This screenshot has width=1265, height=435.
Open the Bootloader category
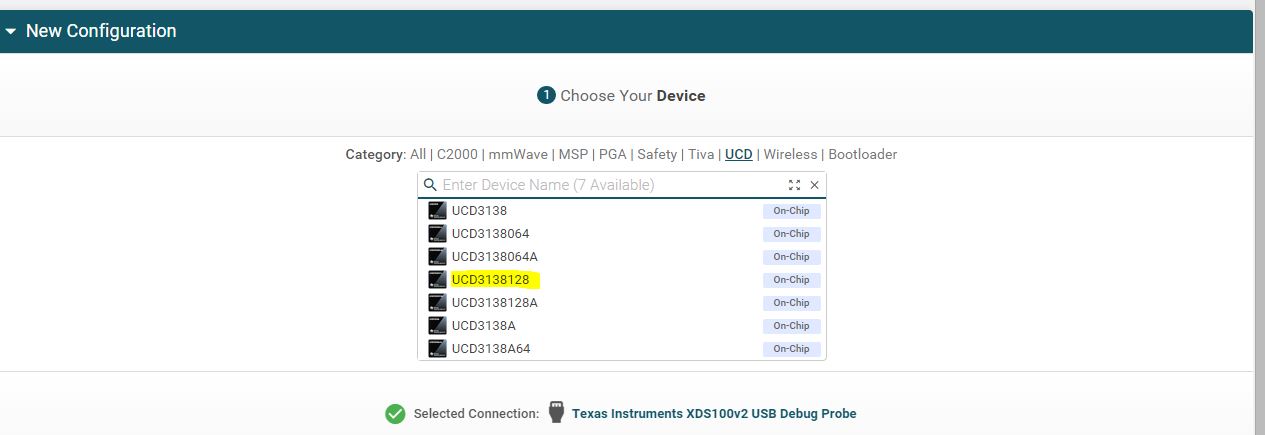click(862, 154)
